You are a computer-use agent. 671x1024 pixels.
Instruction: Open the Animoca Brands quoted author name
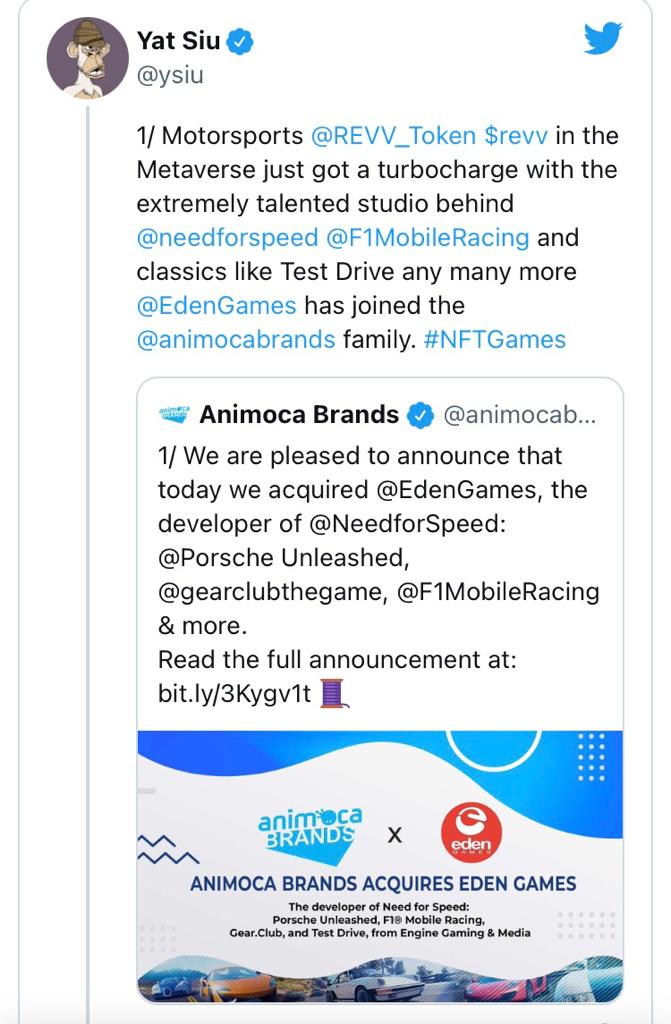tap(299, 415)
